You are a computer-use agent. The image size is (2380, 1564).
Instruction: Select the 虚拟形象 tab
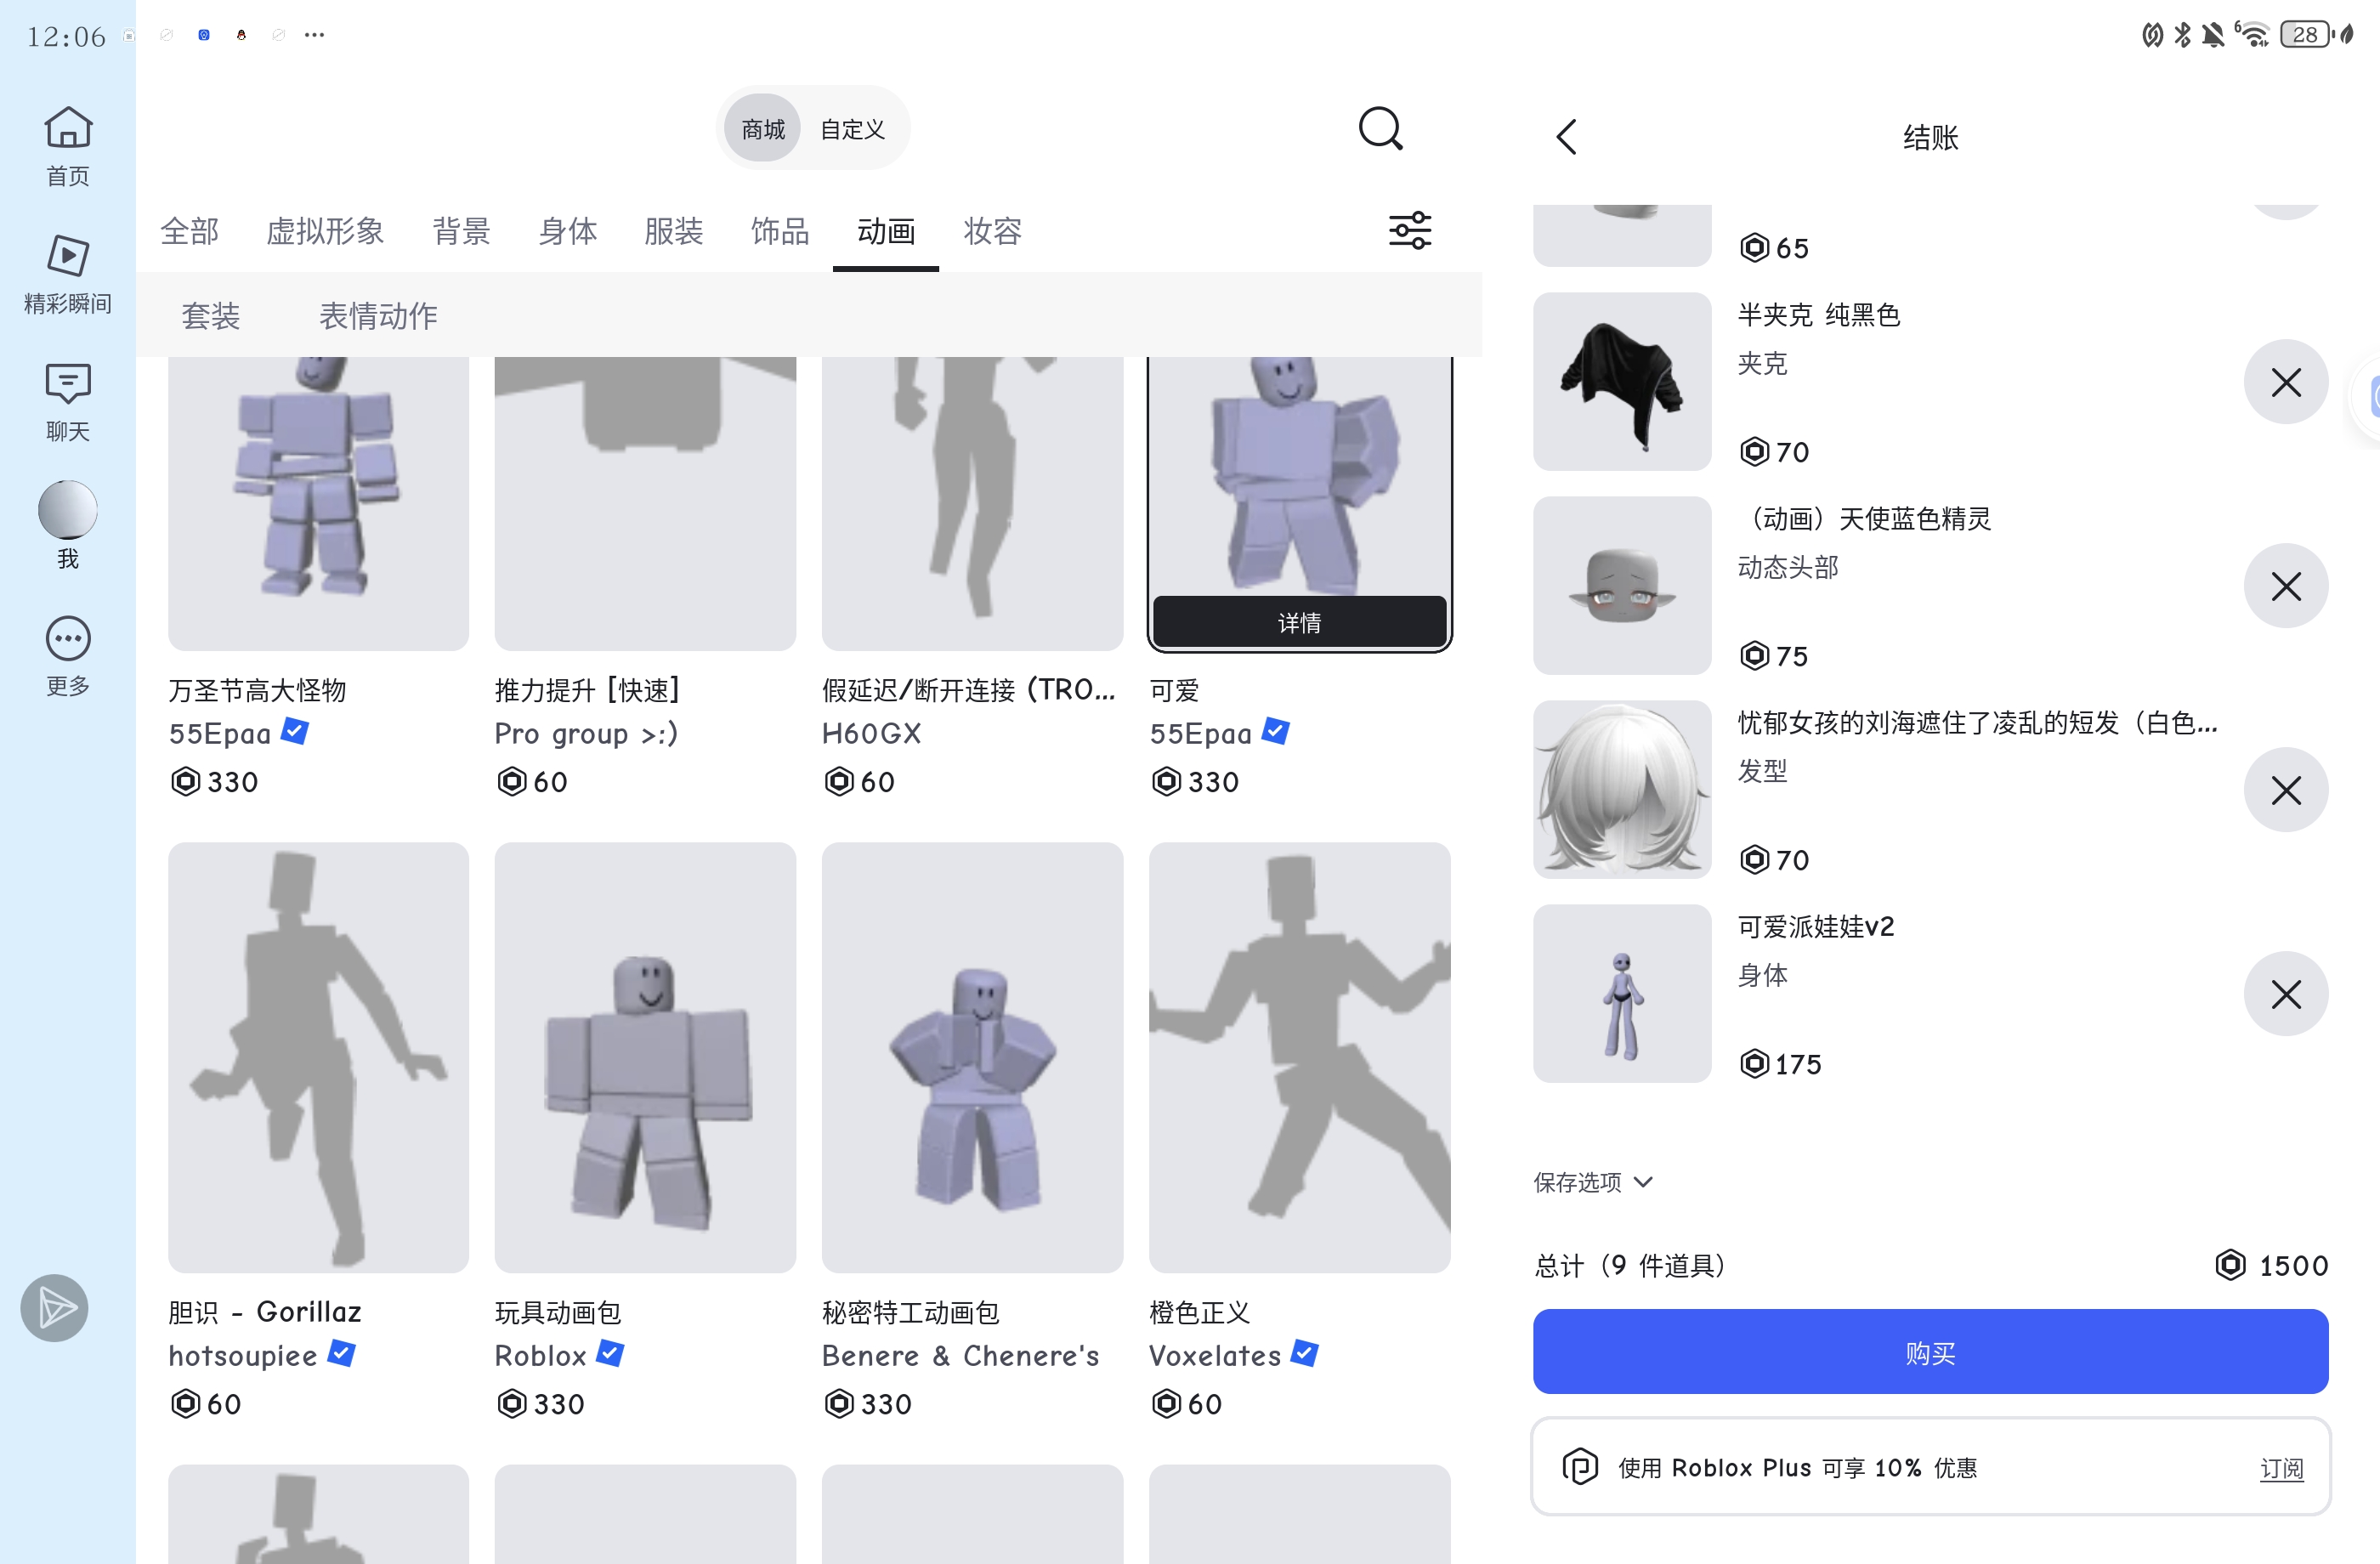pos(325,231)
